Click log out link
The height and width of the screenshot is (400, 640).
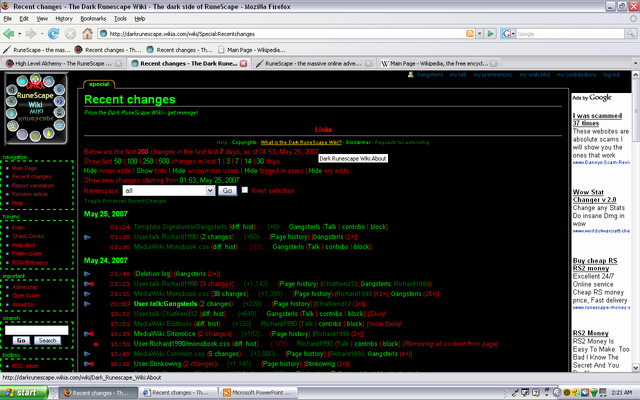pyautogui.click(x=611, y=75)
